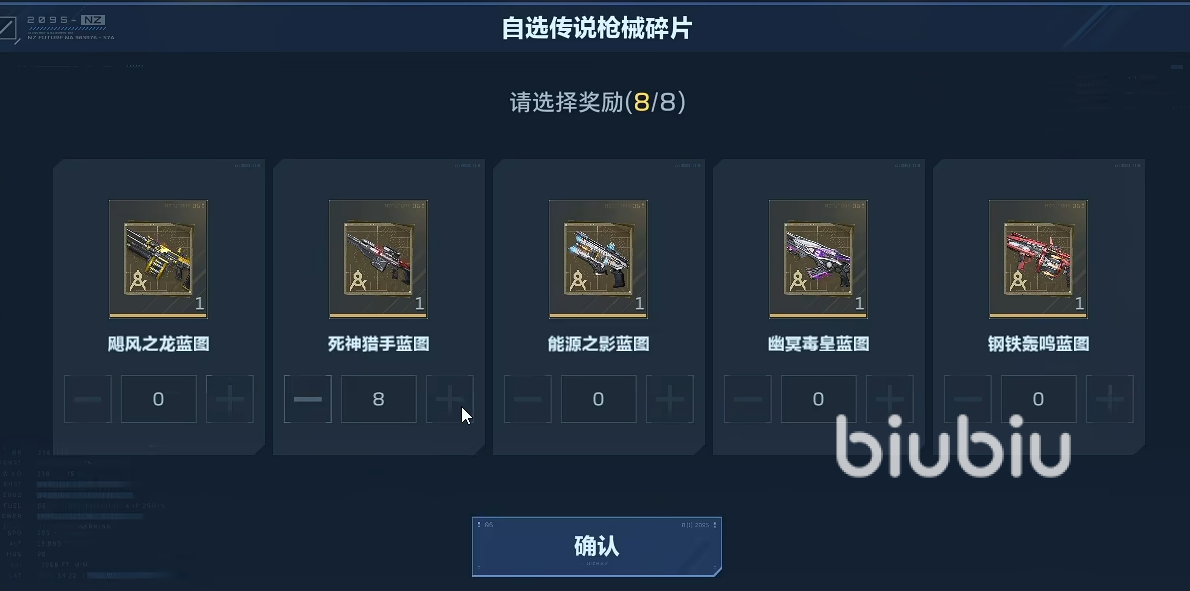The image size is (1190, 591).
Task: Decrease 能源之影蓝图 quantity with minus
Action: pyautogui.click(x=527, y=399)
